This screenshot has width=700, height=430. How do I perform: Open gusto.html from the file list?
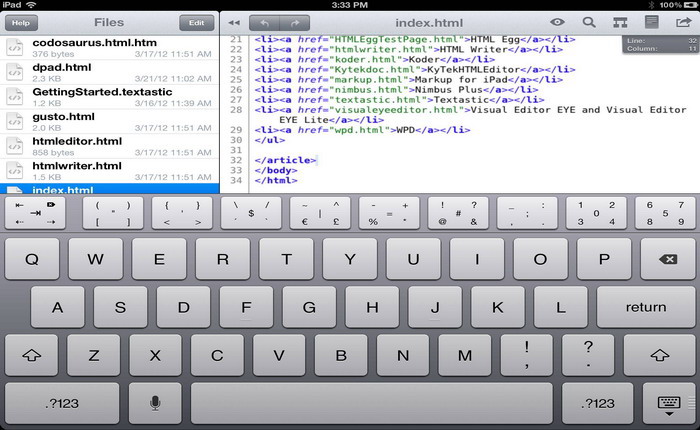[x=110, y=121]
